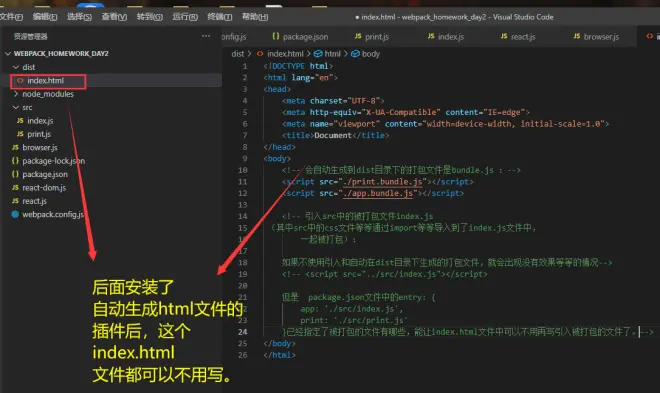
Task: Click the closing body tag on line 25
Action: [x=279, y=343]
